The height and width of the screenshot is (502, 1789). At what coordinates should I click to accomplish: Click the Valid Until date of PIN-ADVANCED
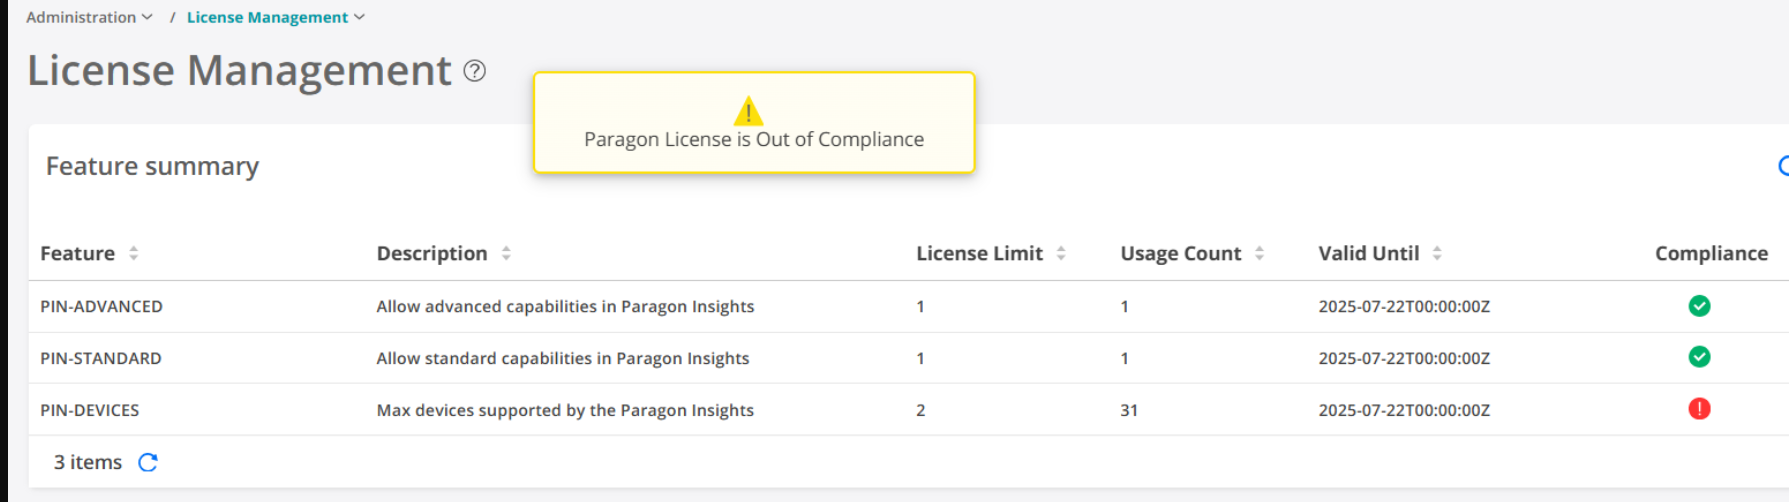coord(1404,306)
